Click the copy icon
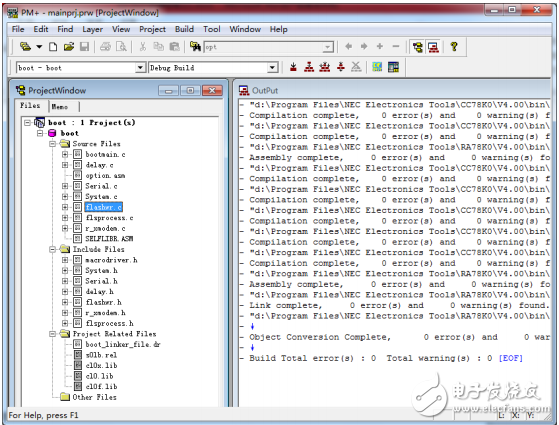 [x=159, y=46]
